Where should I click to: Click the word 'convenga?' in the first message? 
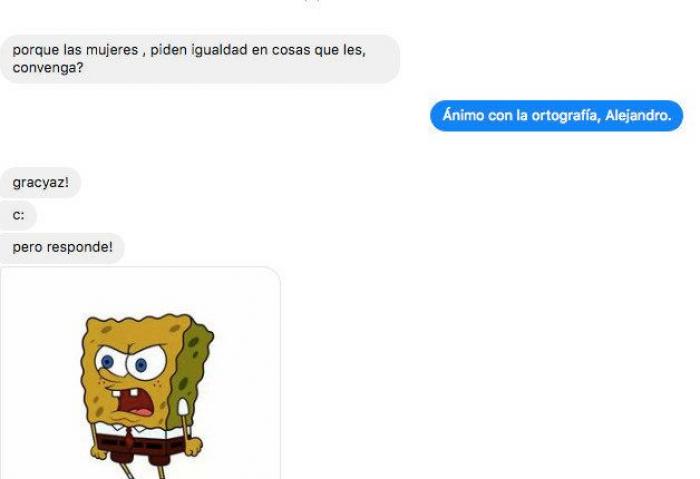pyautogui.click(x=48, y=68)
